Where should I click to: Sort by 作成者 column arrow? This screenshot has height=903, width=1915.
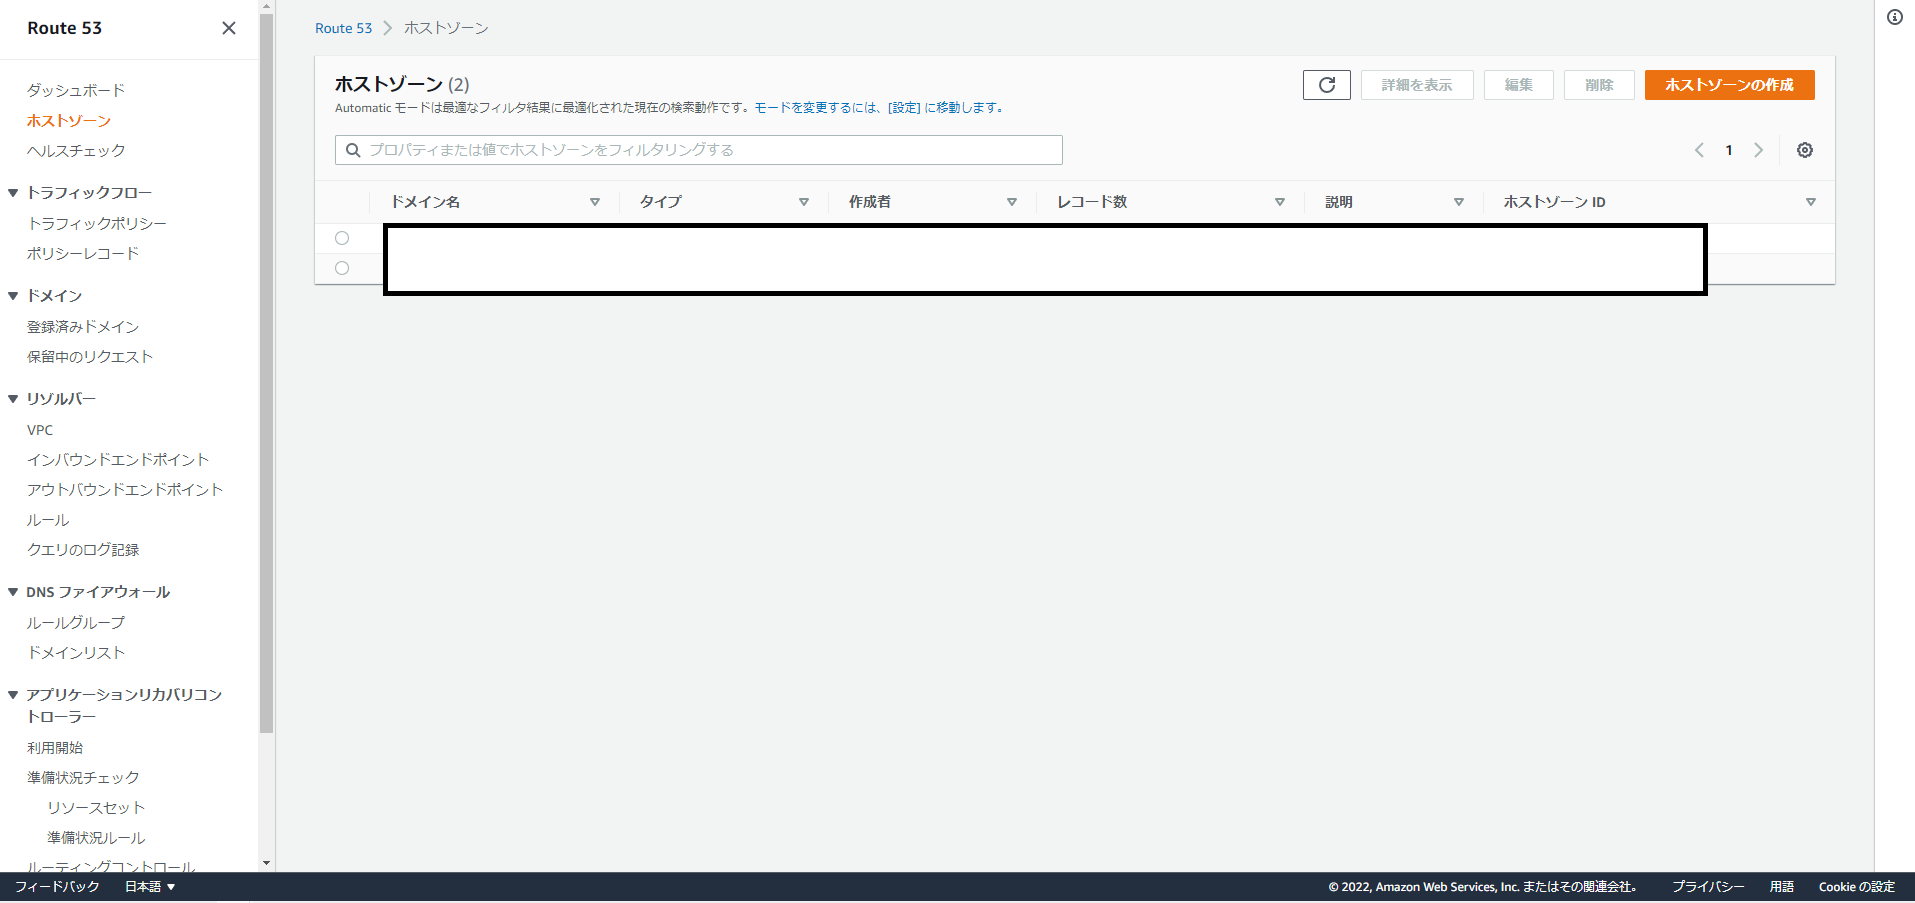[1012, 202]
